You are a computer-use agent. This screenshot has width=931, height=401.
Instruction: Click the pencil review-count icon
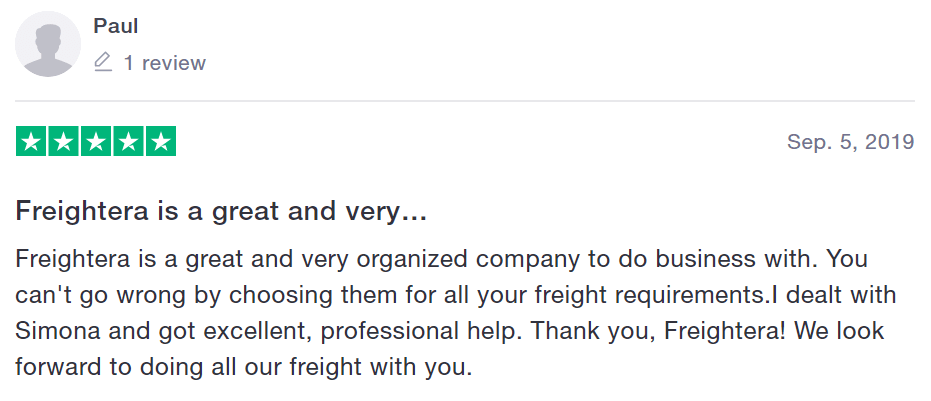103,62
